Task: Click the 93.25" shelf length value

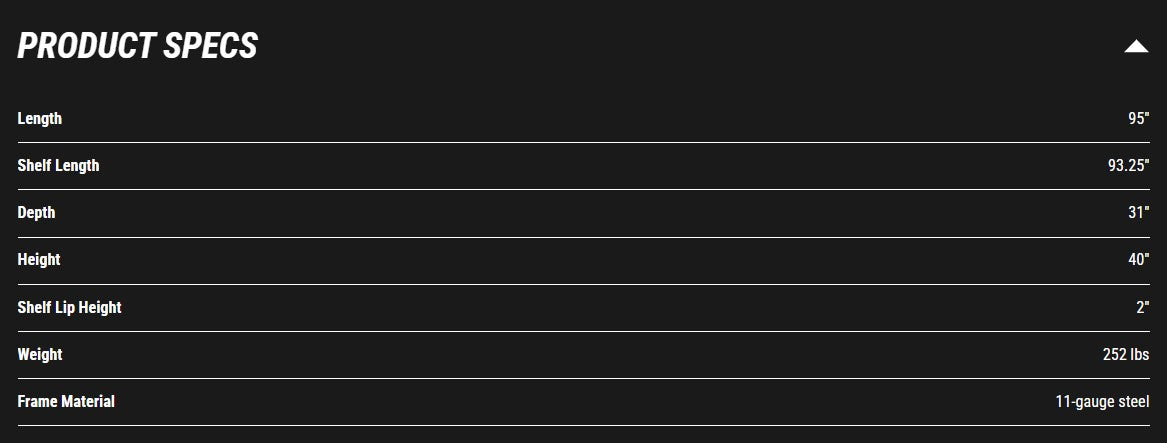Action: pyautogui.click(x=1128, y=165)
